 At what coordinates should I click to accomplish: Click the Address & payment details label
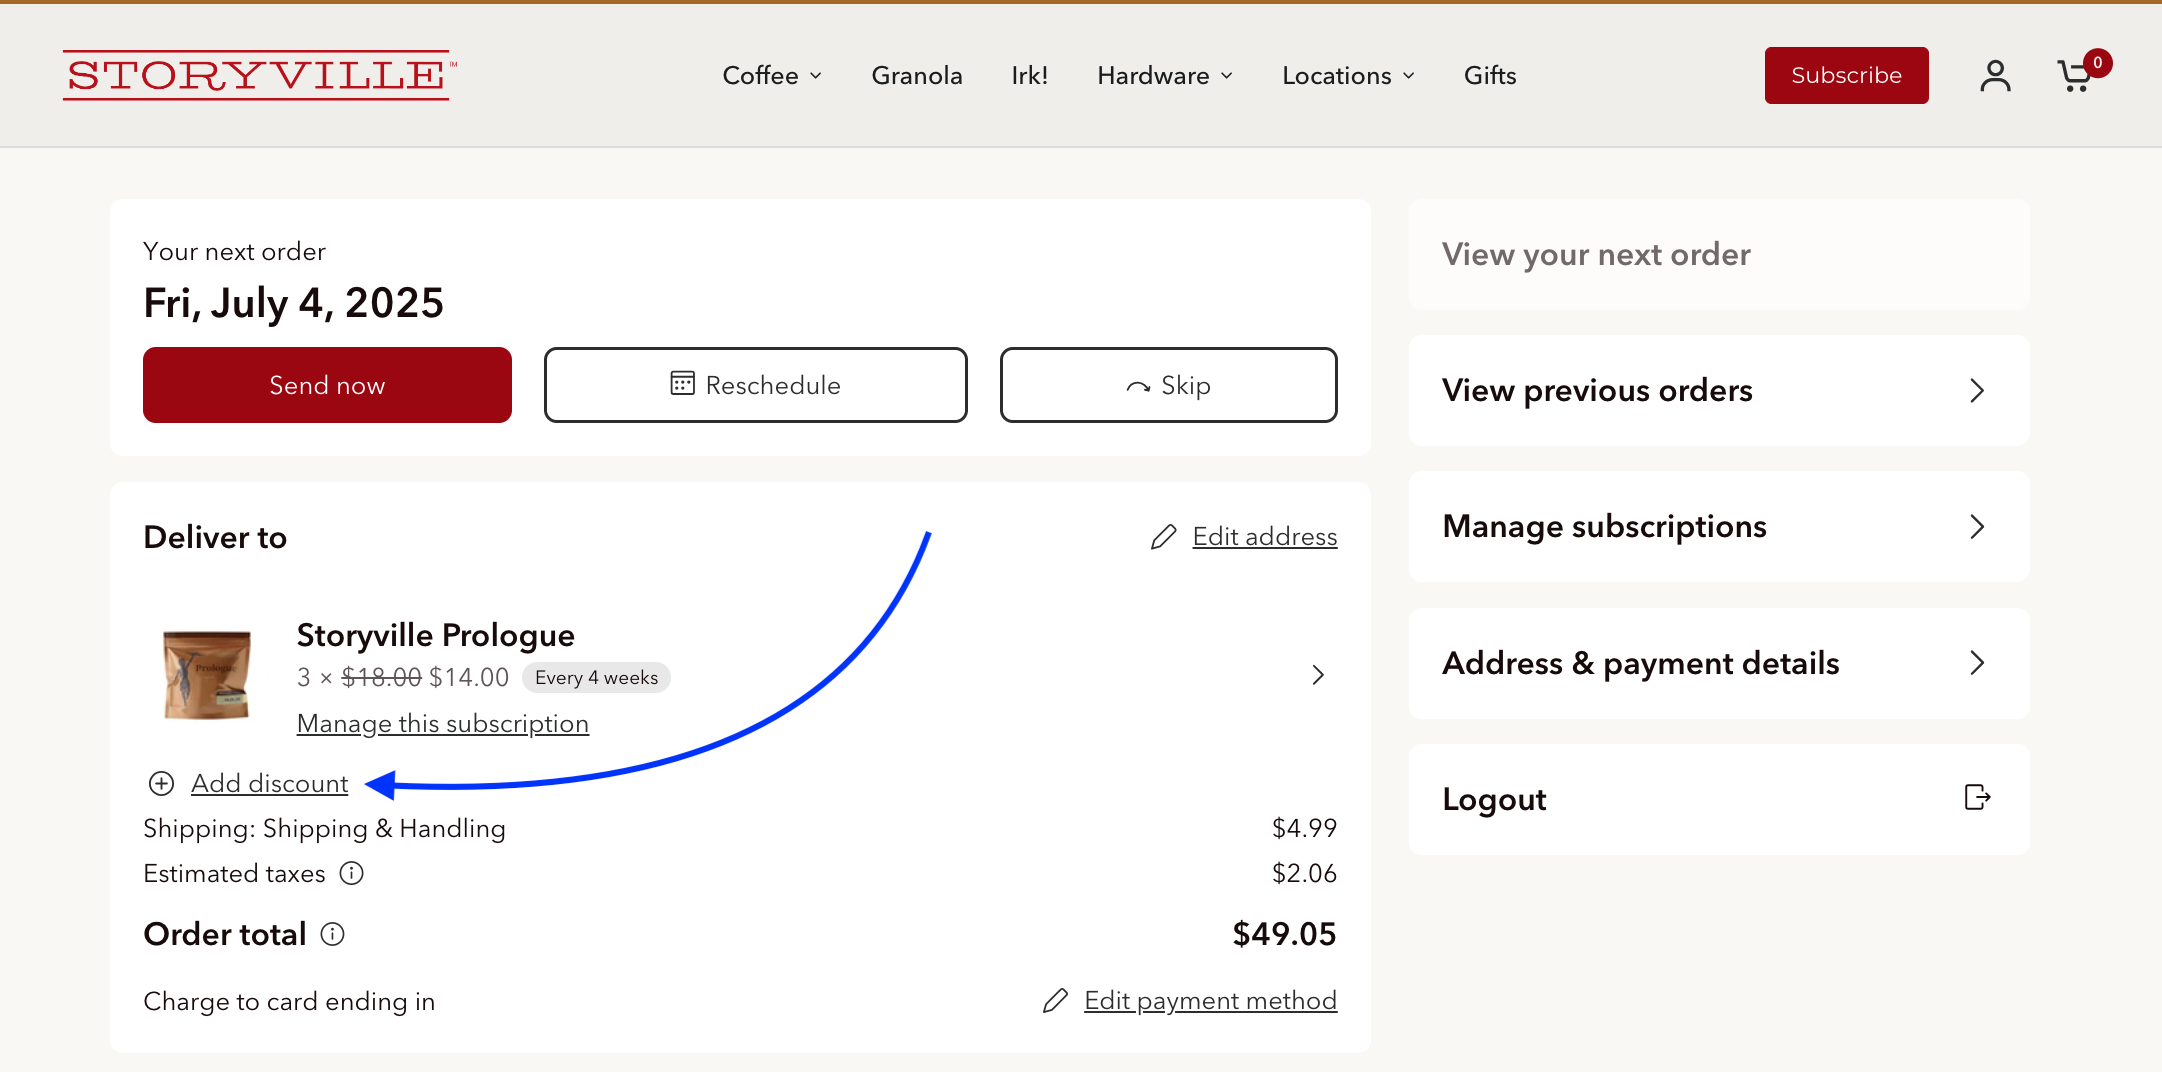tap(1640, 663)
